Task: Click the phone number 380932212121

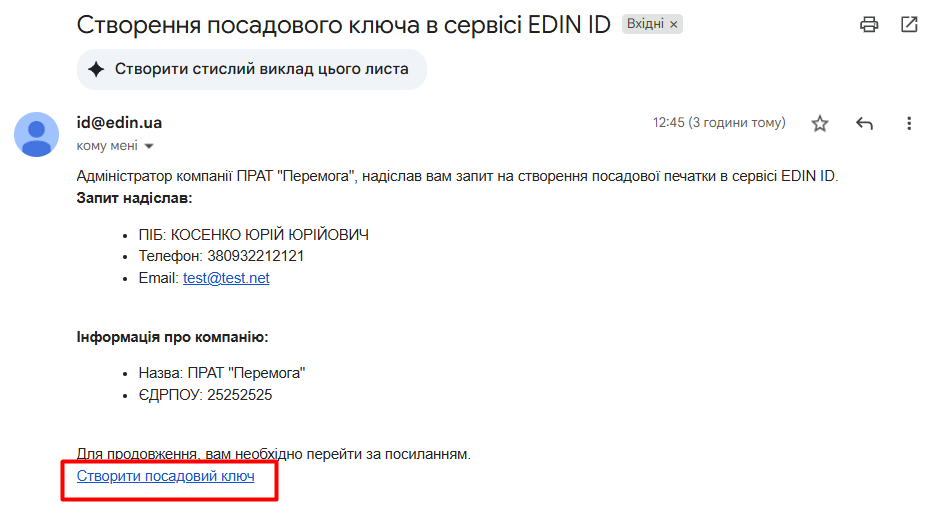Action: click(256, 256)
